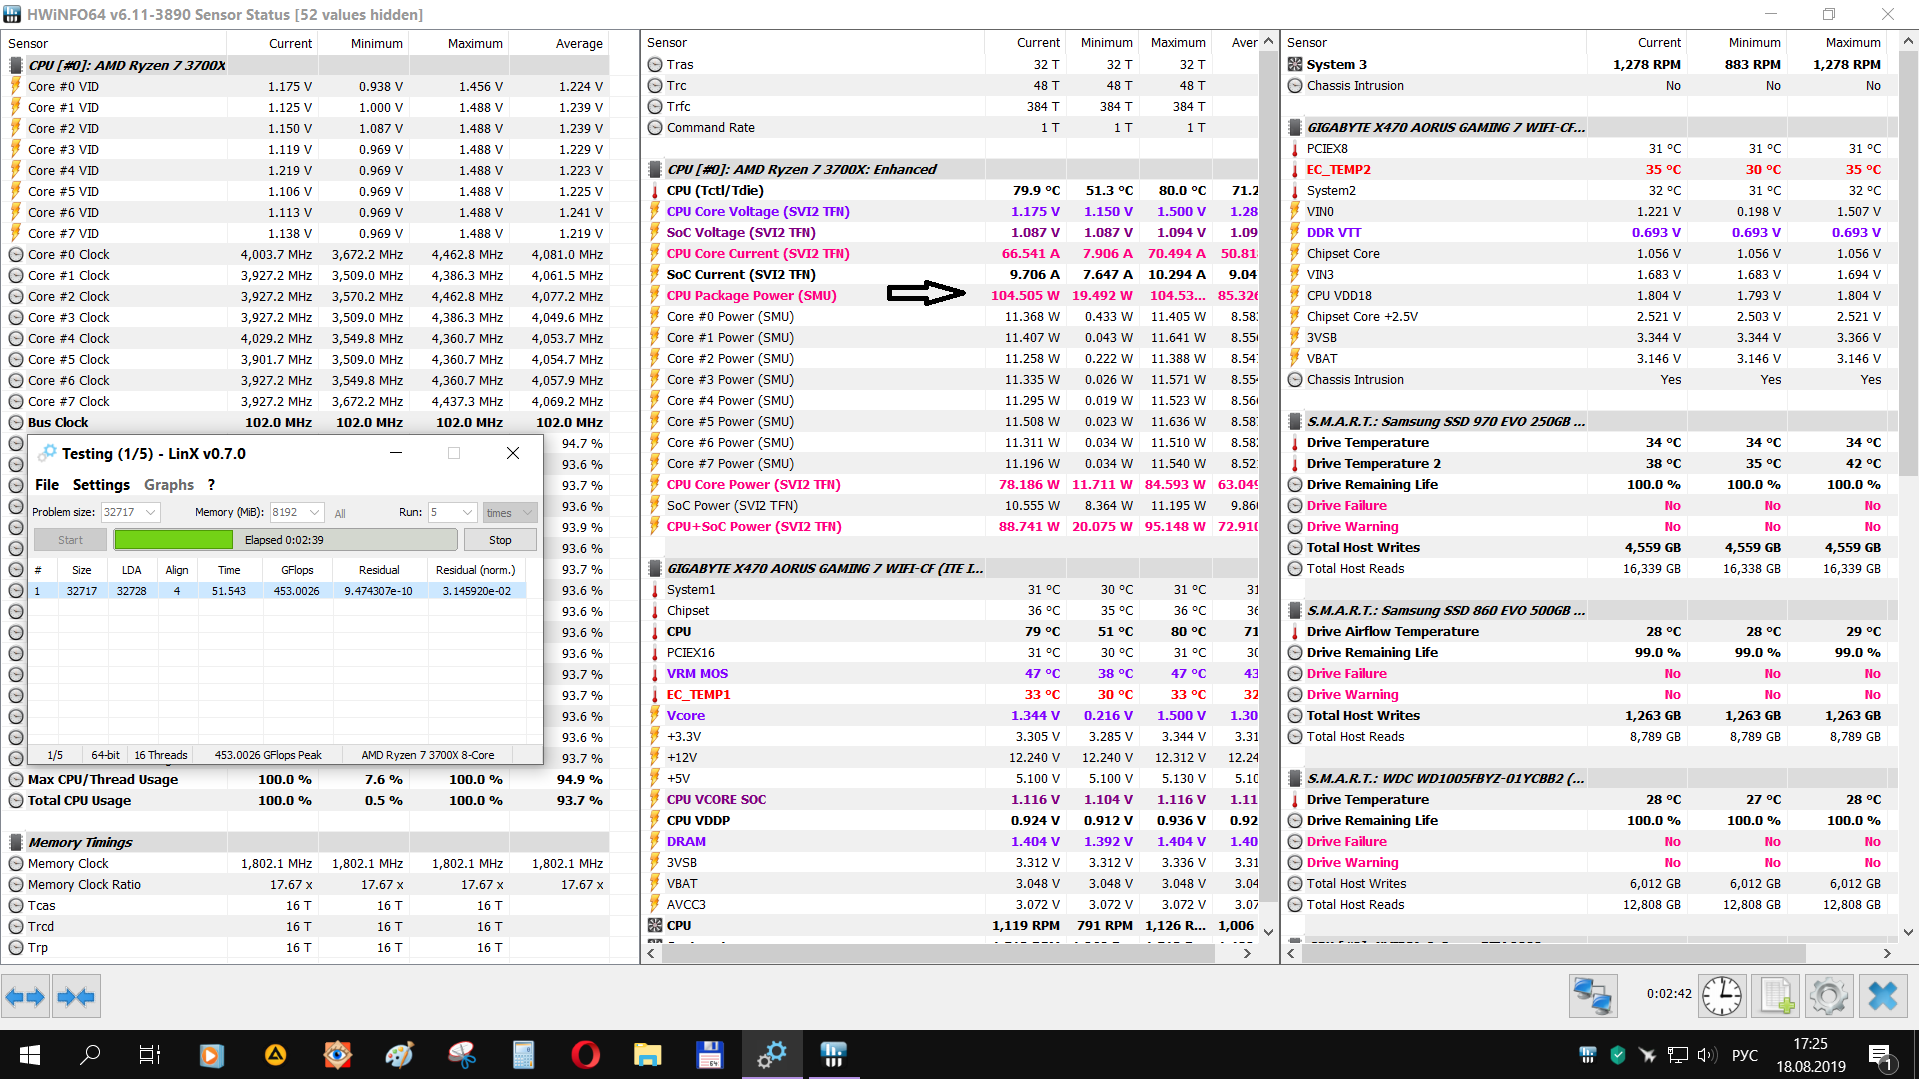This screenshot has width=1919, height=1079.
Task: Click right arrow of middle panel horizontal scrollbar
Action: click(x=1247, y=954)
